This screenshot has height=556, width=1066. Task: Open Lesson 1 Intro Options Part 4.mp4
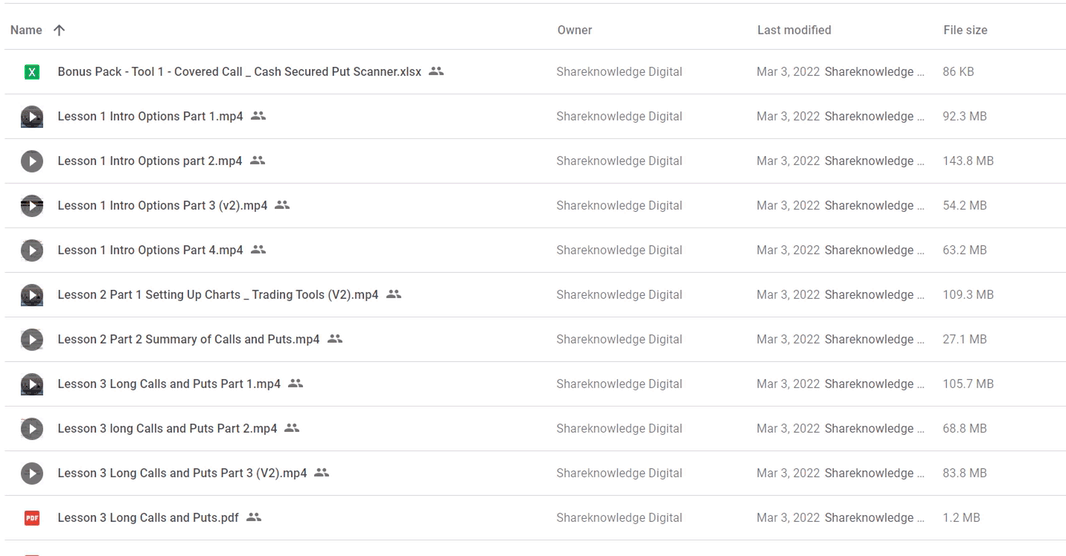[150, 250]
